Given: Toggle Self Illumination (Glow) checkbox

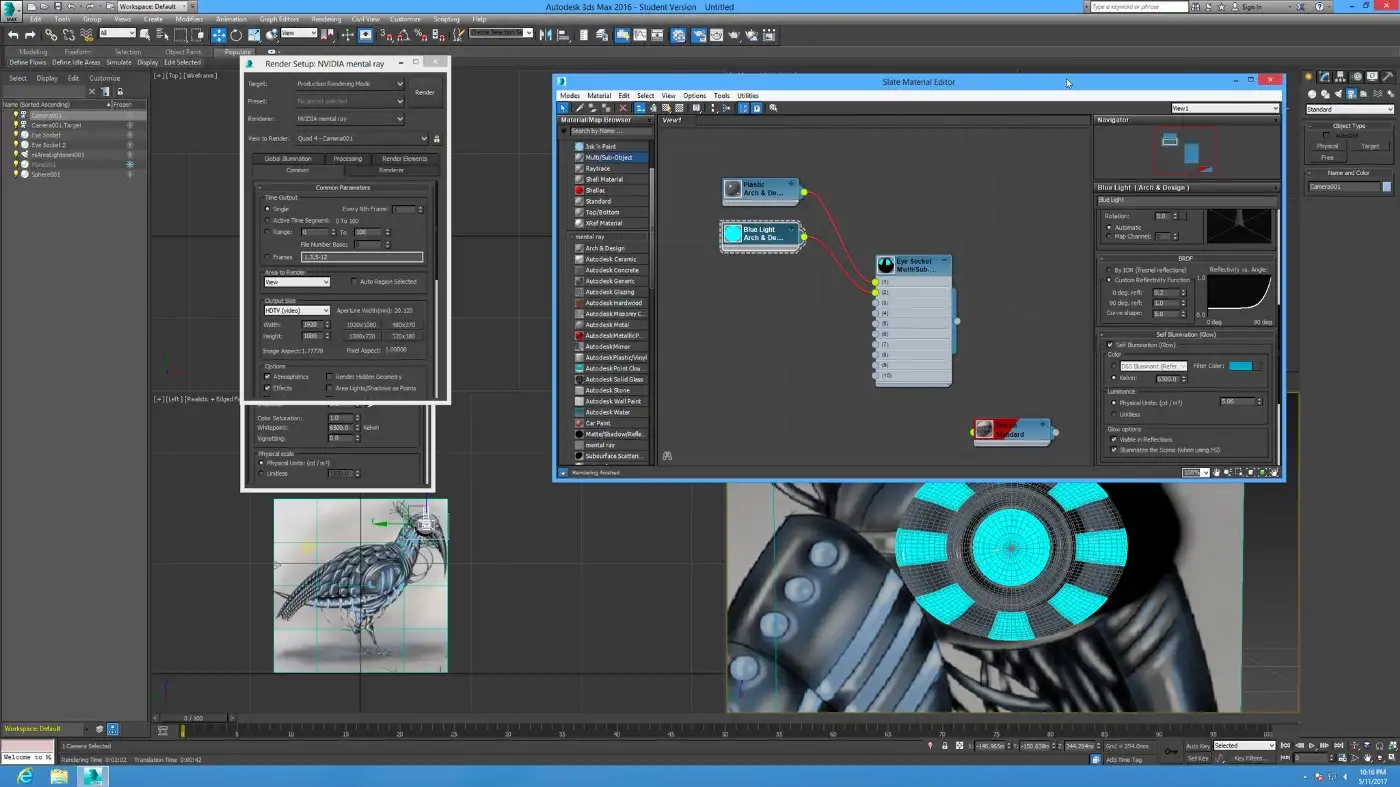Looking at the screenshot, I should 1110,345.
